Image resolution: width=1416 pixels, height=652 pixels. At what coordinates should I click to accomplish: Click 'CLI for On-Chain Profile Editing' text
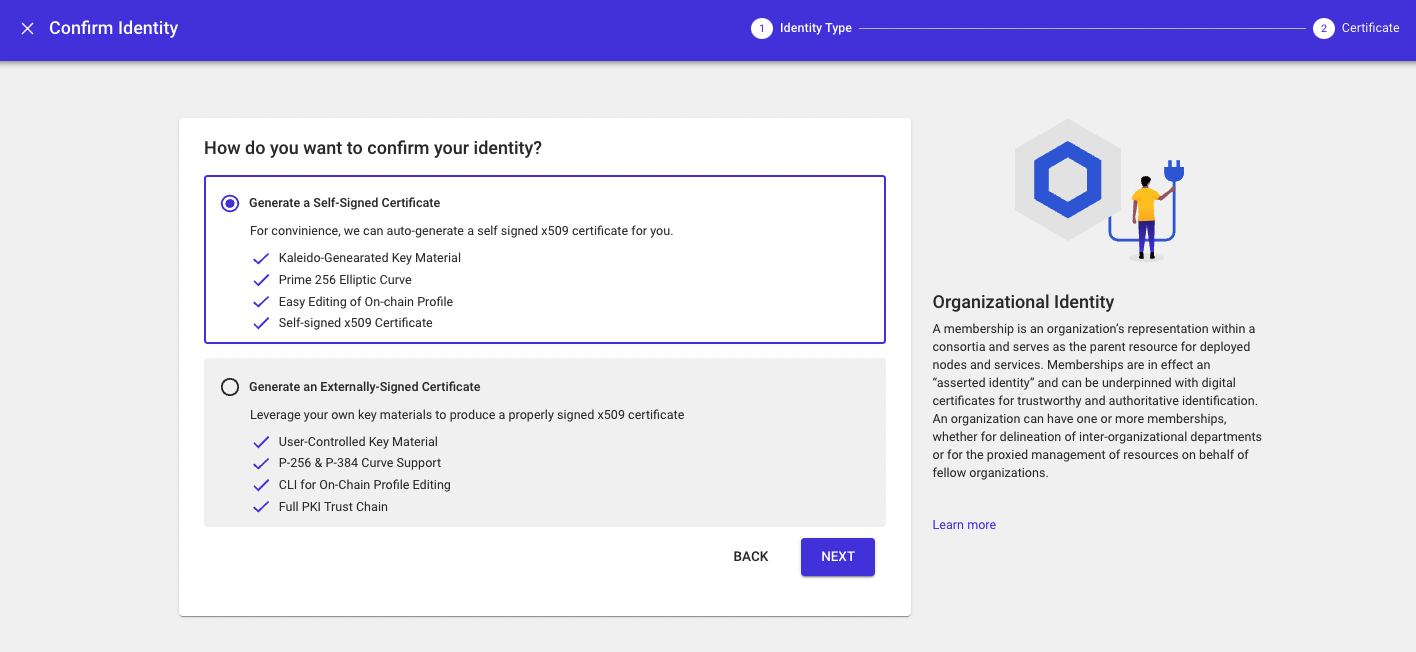[365, 485]
